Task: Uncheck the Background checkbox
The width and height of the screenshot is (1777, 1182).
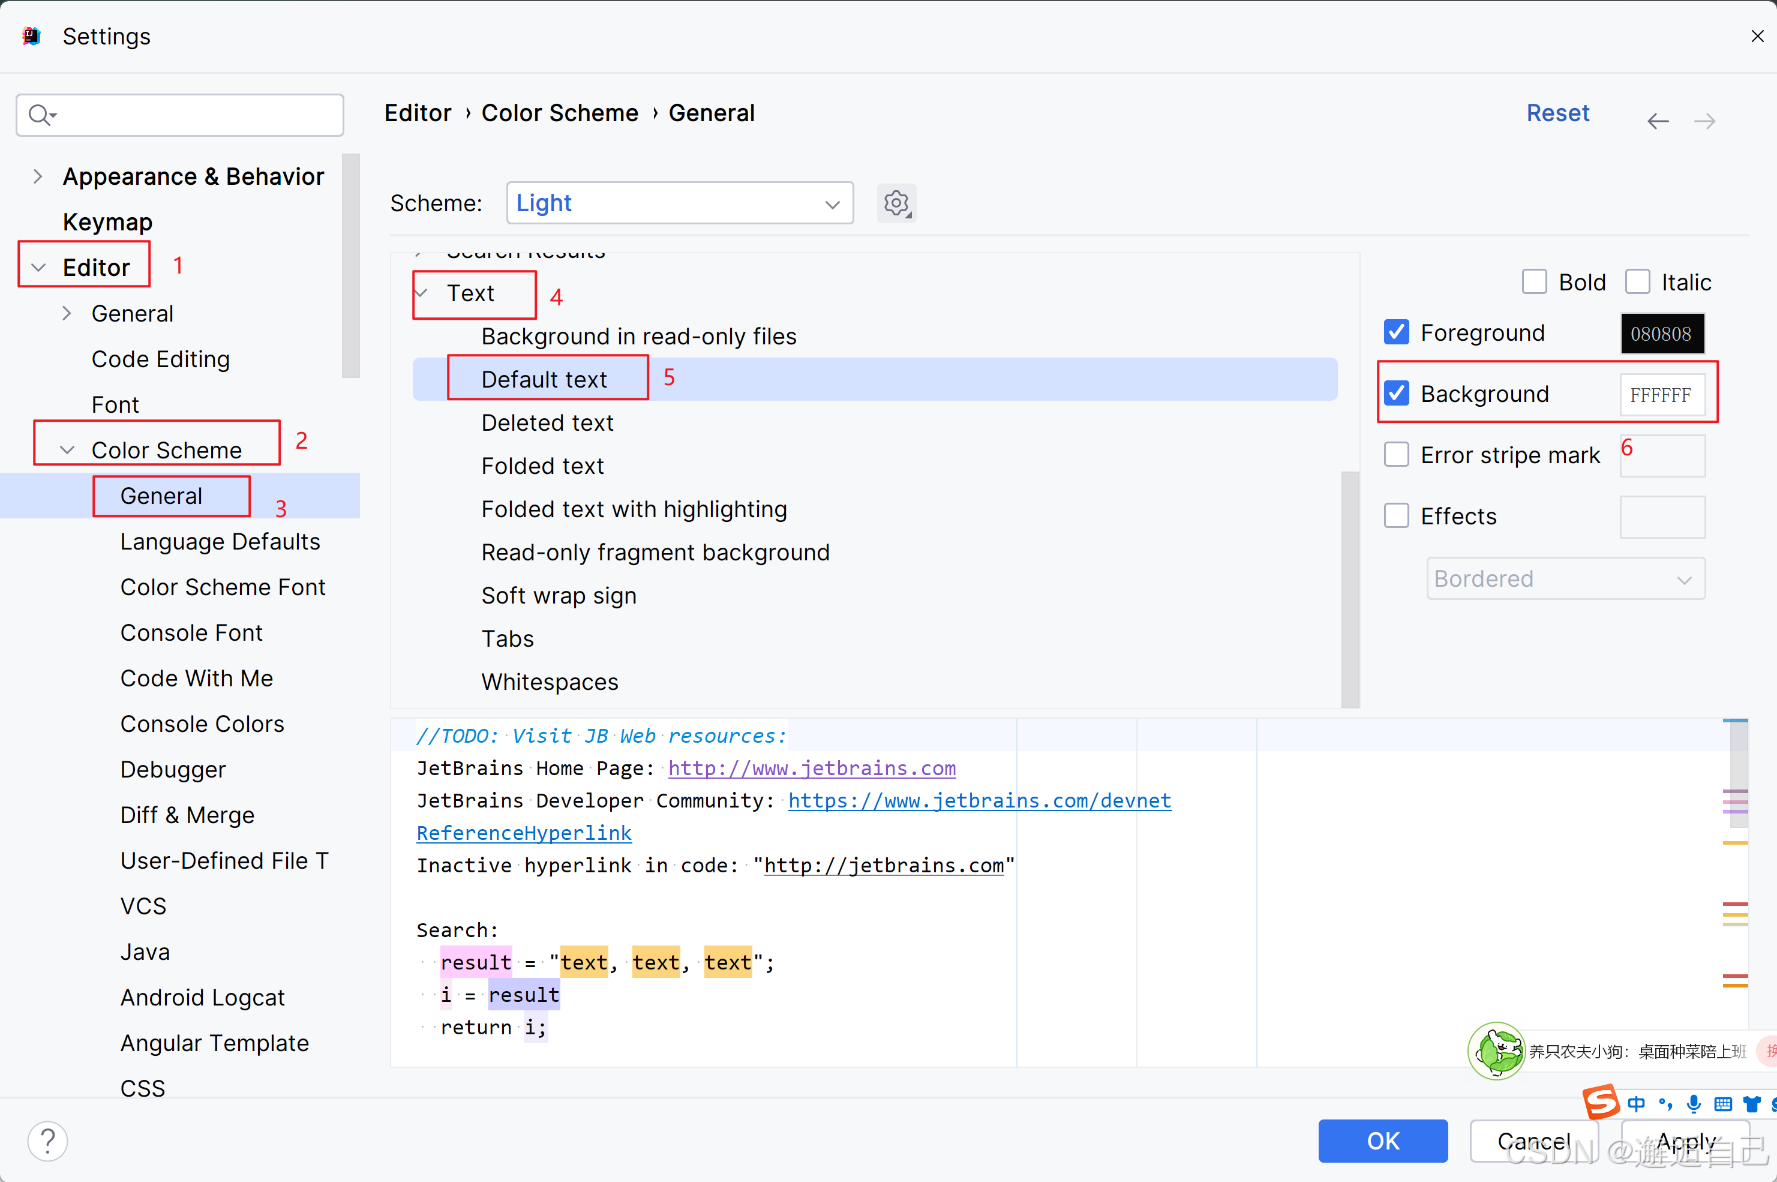Action: (1396, 393)
